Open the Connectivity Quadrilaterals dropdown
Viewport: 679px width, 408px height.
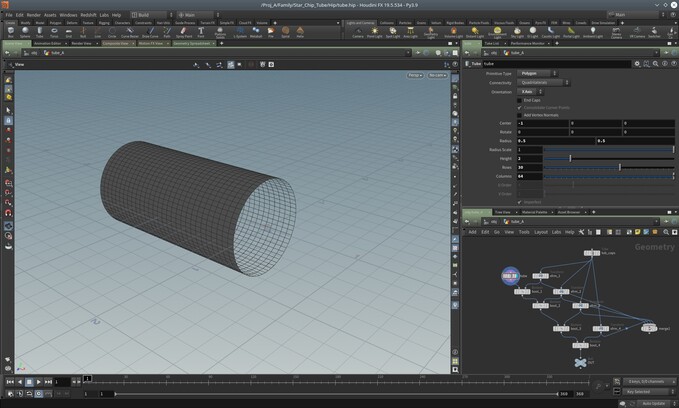click(543, 82)
